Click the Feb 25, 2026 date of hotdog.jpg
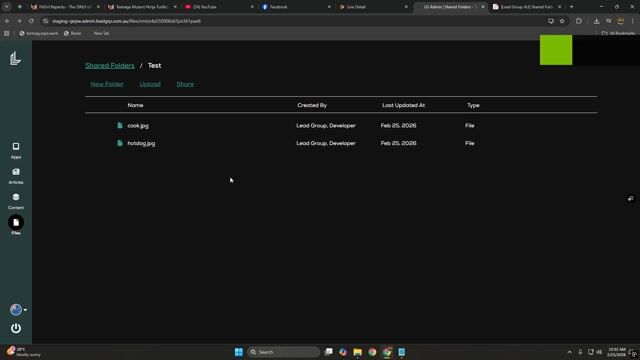640x360 pixels. tap(398, 143)
